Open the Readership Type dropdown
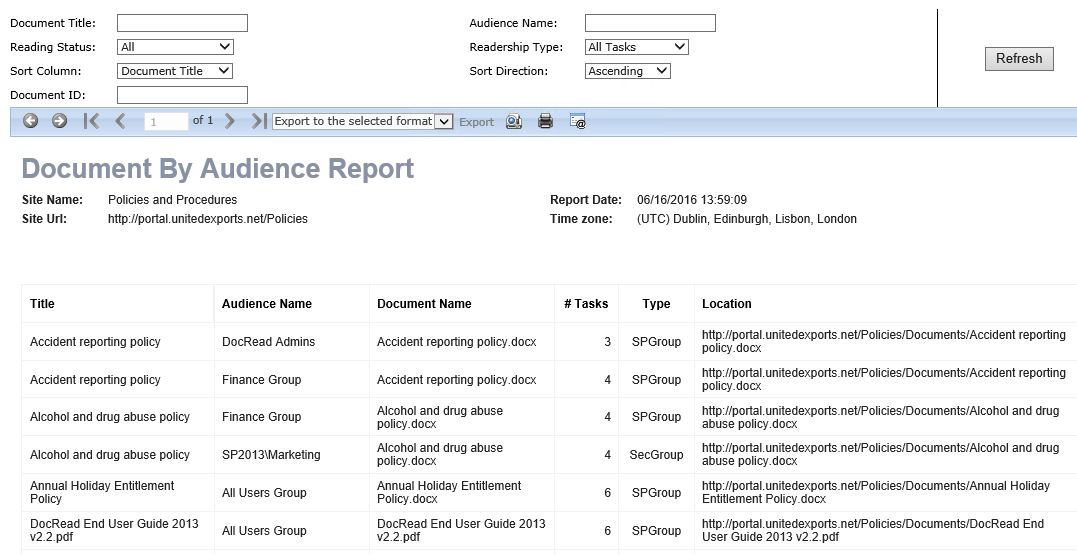 tap(636, 47)
